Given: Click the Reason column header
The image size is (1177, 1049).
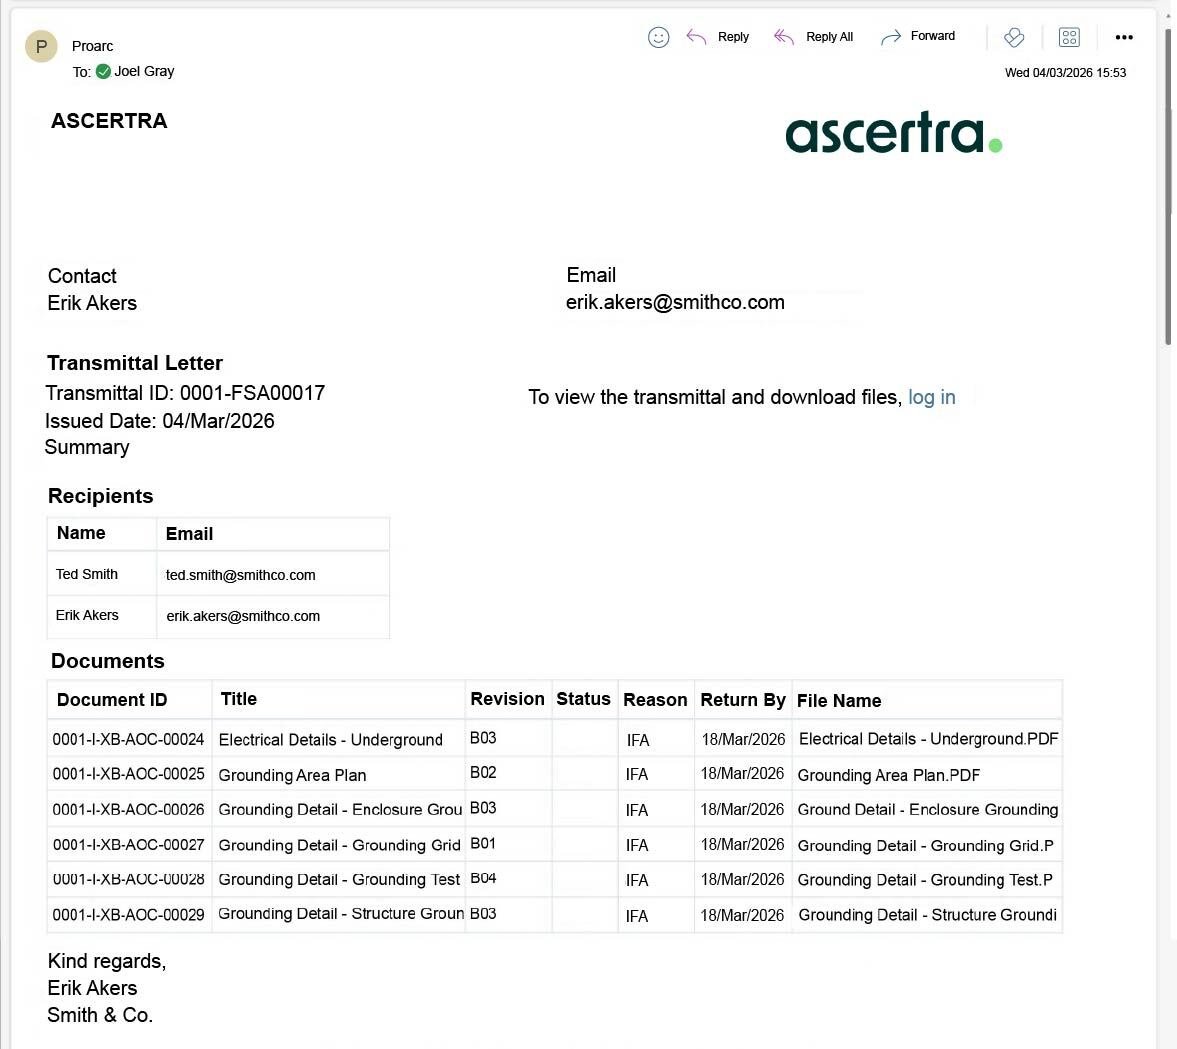Looking at the screenshot, I should pyautogui.click(x=655, y=700).
